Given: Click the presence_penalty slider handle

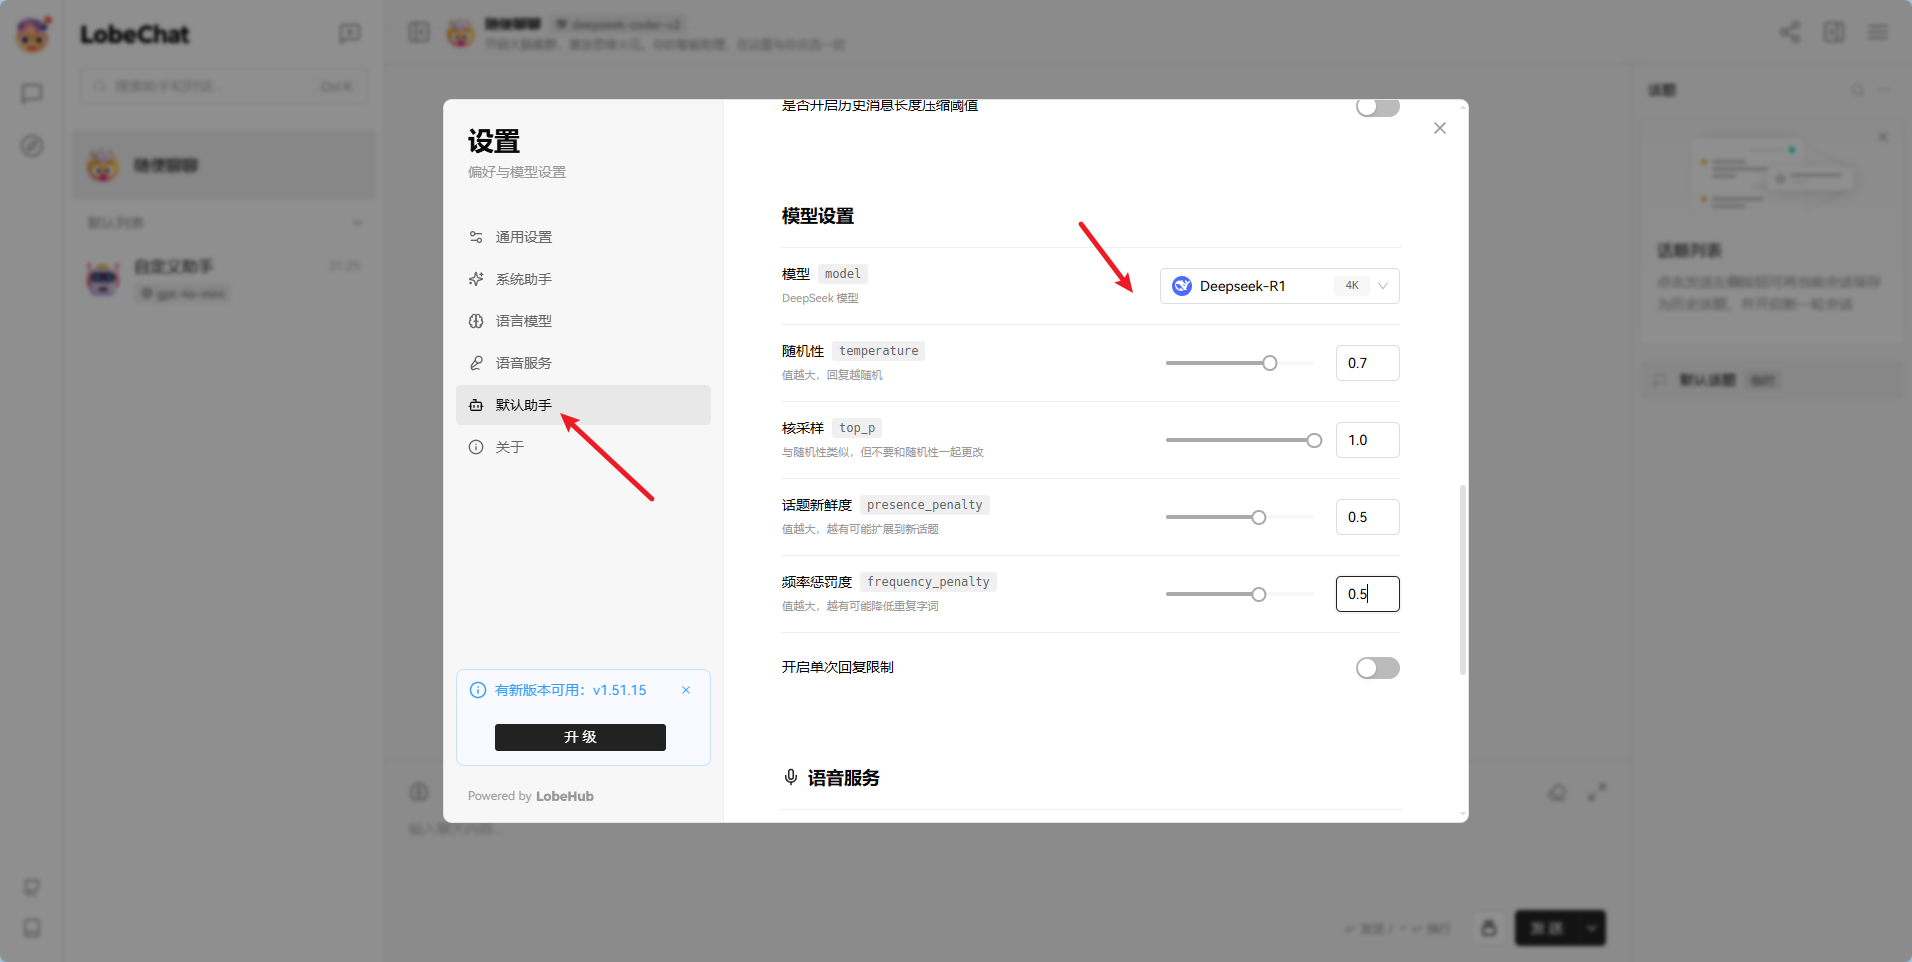Looking at the screenshot, I should tap(1259, 517).
